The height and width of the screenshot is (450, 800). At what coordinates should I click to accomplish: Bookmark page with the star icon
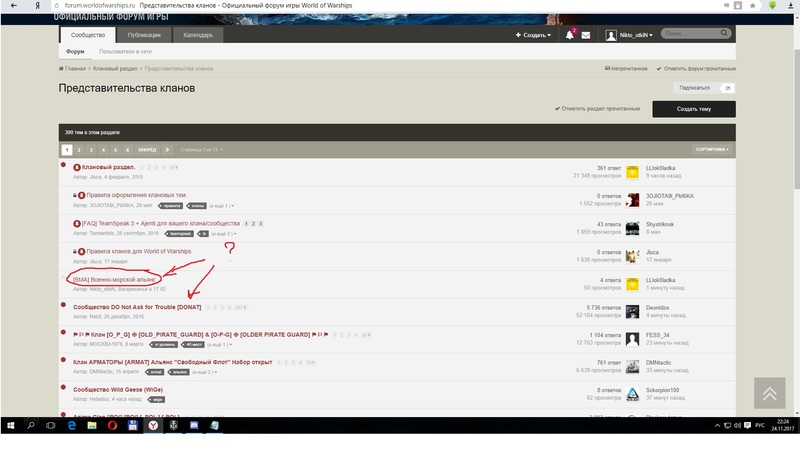[753, 5]
